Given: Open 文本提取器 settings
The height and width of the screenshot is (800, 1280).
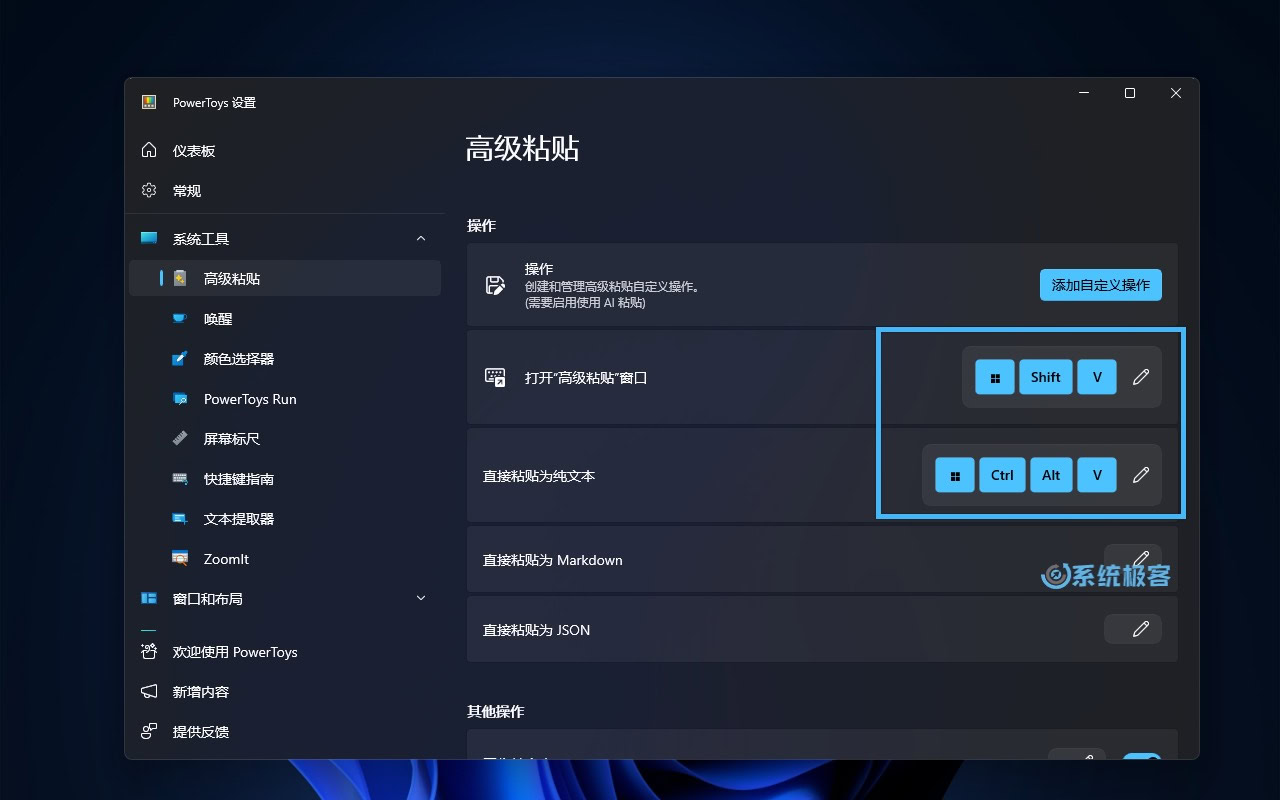Looking at the screenshot, I should [x=285, y=518].
